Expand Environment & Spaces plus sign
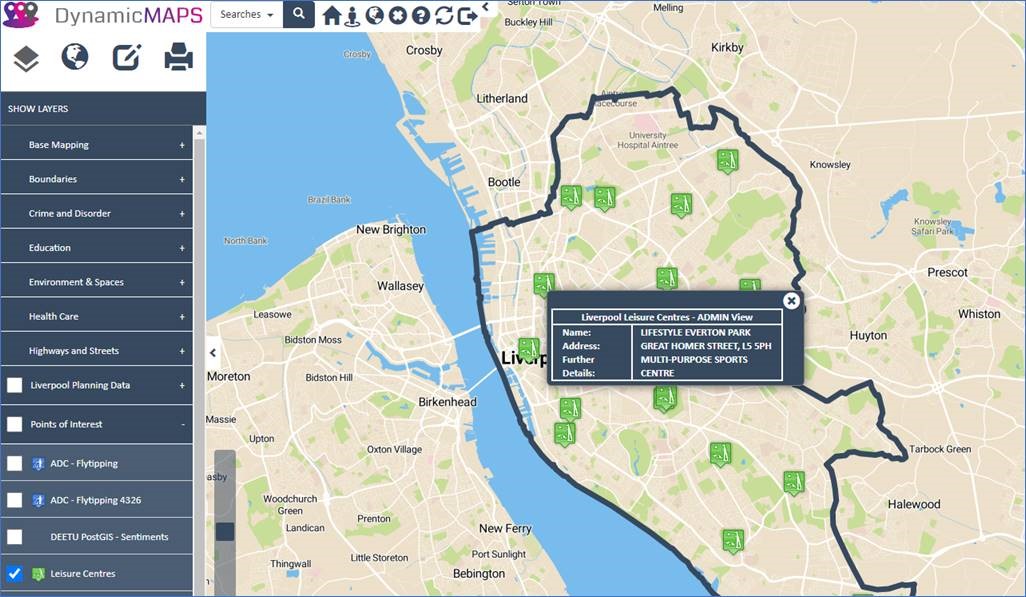Screen dimensions: 1026x597 182,283
